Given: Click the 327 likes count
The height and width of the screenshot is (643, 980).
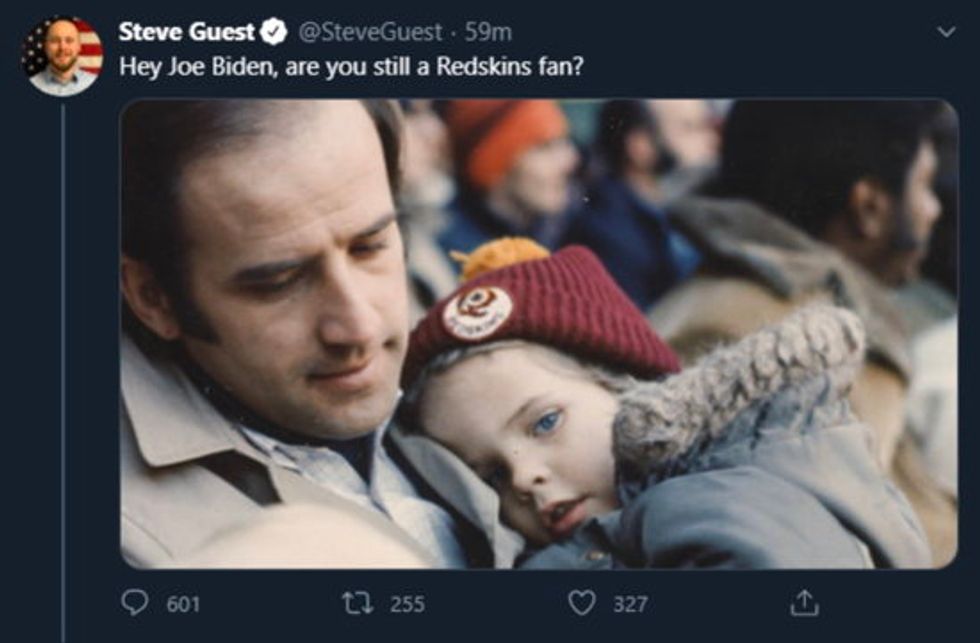Looking at the screenshot, I should [630, 604].
